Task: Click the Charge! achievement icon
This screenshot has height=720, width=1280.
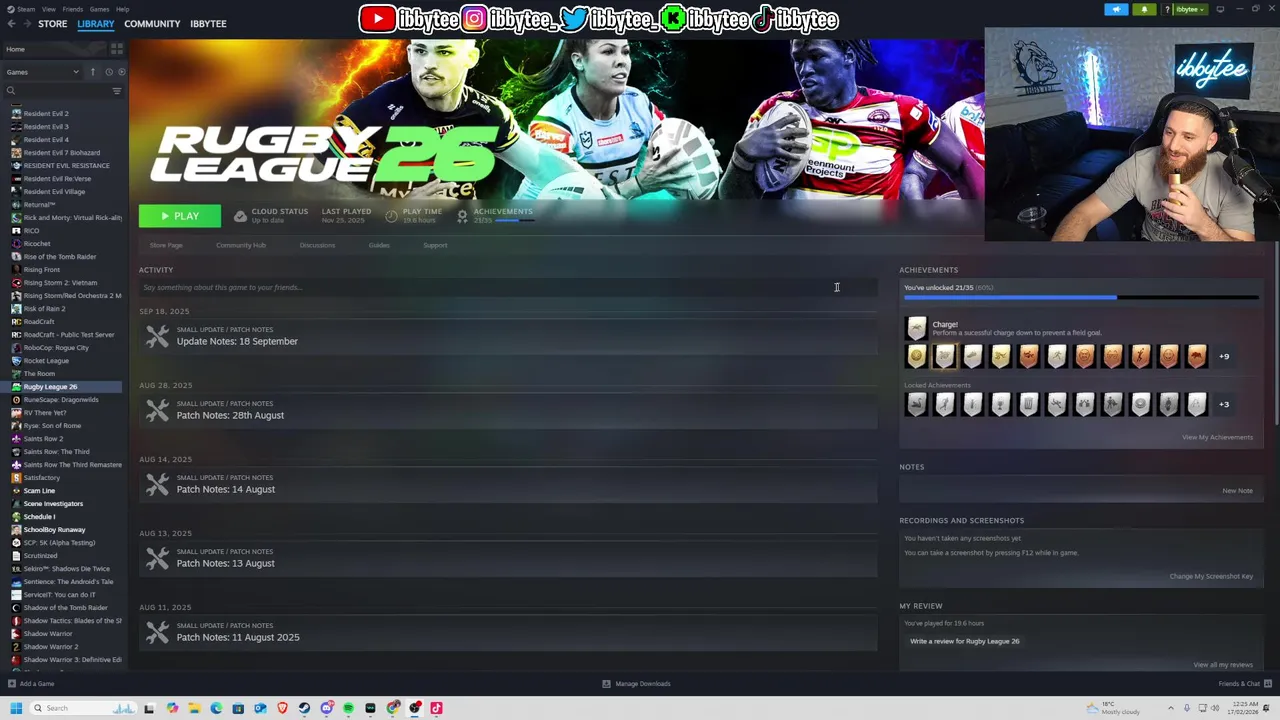Action: (916, 328)
